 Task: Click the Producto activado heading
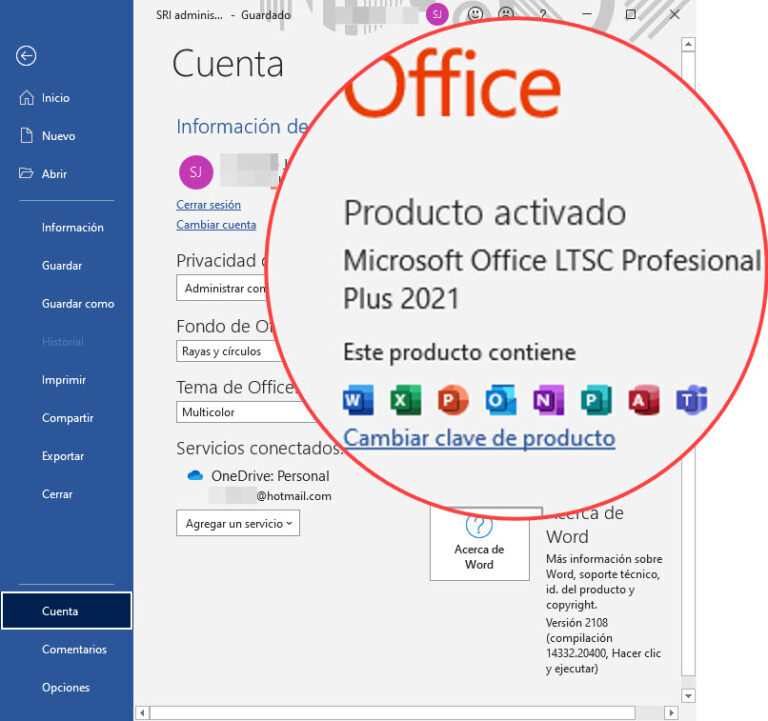tap(485, 213)
